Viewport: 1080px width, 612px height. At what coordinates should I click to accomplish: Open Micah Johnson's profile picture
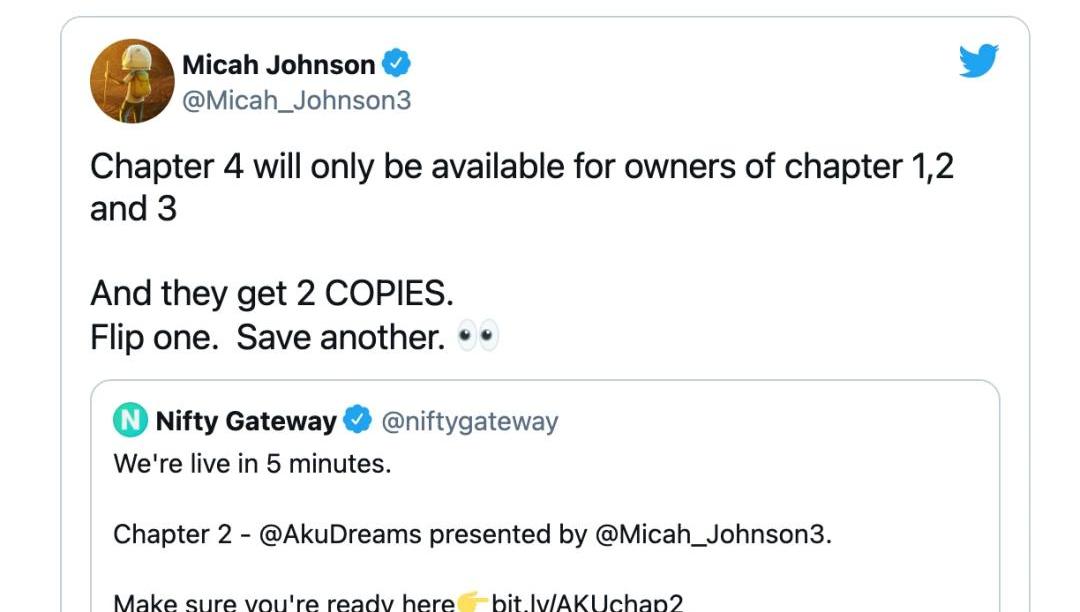[132, 81]
